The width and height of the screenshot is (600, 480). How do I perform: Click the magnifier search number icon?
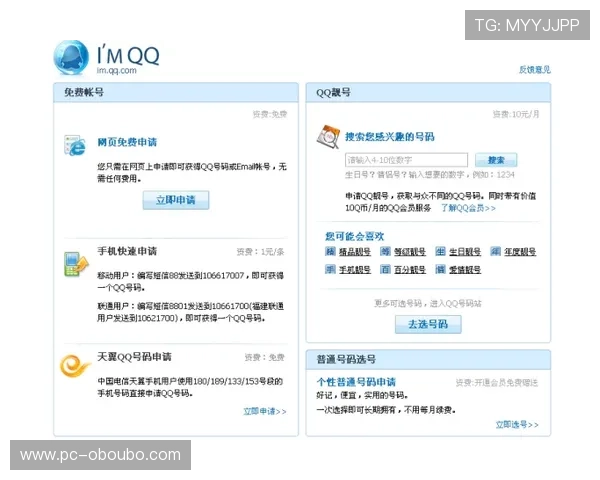(x=329, y=136)
